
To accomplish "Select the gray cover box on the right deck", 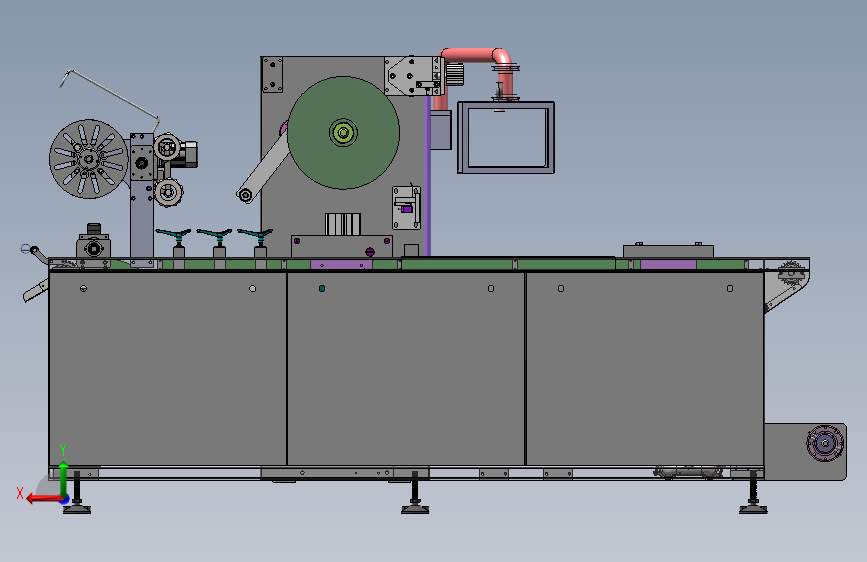I will pyautogui.click(x=668, y=252).
